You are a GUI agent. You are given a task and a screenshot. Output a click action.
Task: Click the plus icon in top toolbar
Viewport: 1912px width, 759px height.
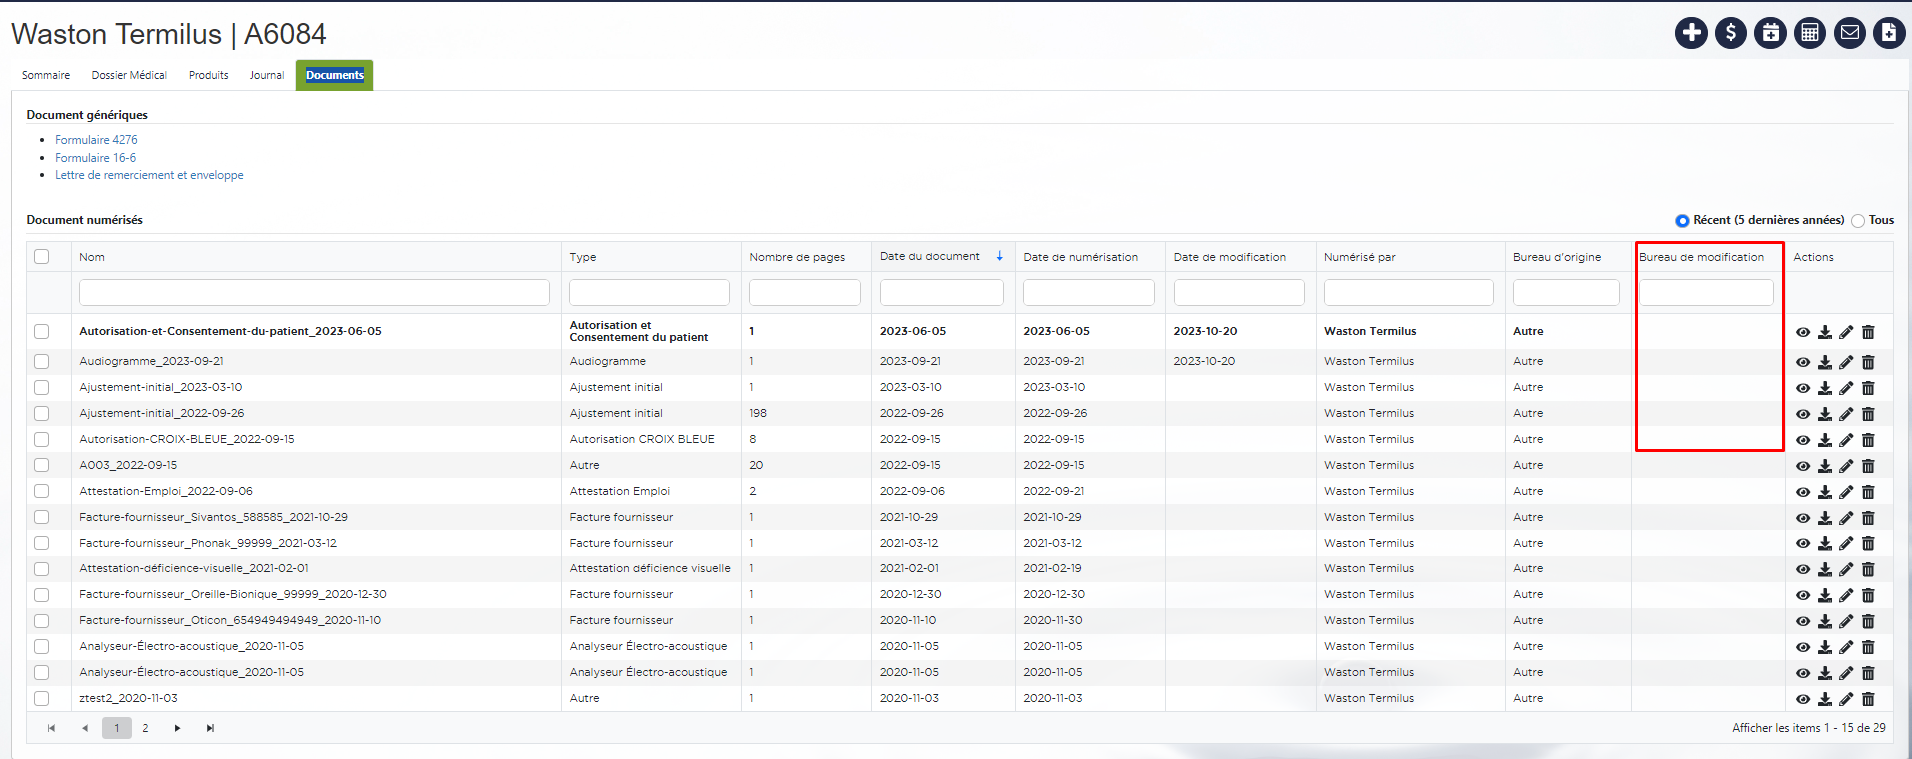point(1691,33)
